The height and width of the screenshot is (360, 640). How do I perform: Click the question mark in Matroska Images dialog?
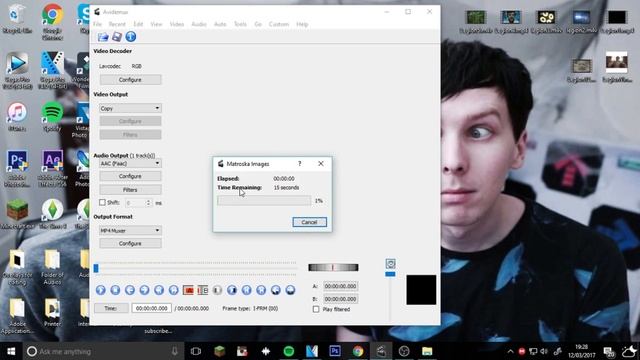point(300,164)
